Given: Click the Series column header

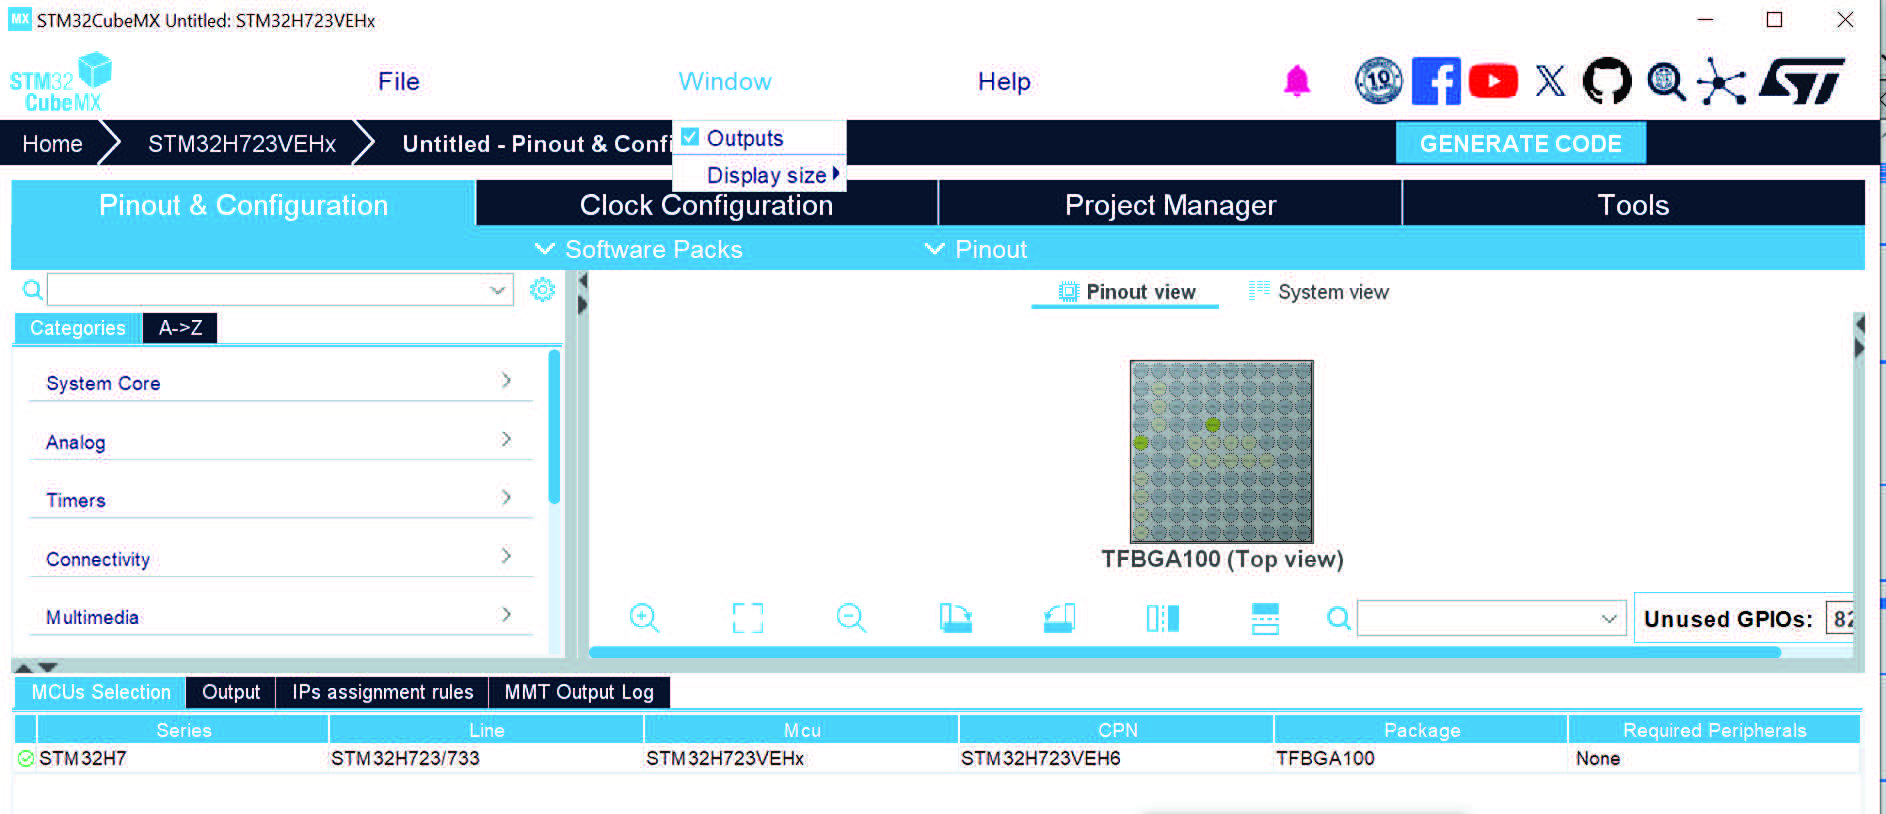Looking at the screenshot, I should (183, 730).
